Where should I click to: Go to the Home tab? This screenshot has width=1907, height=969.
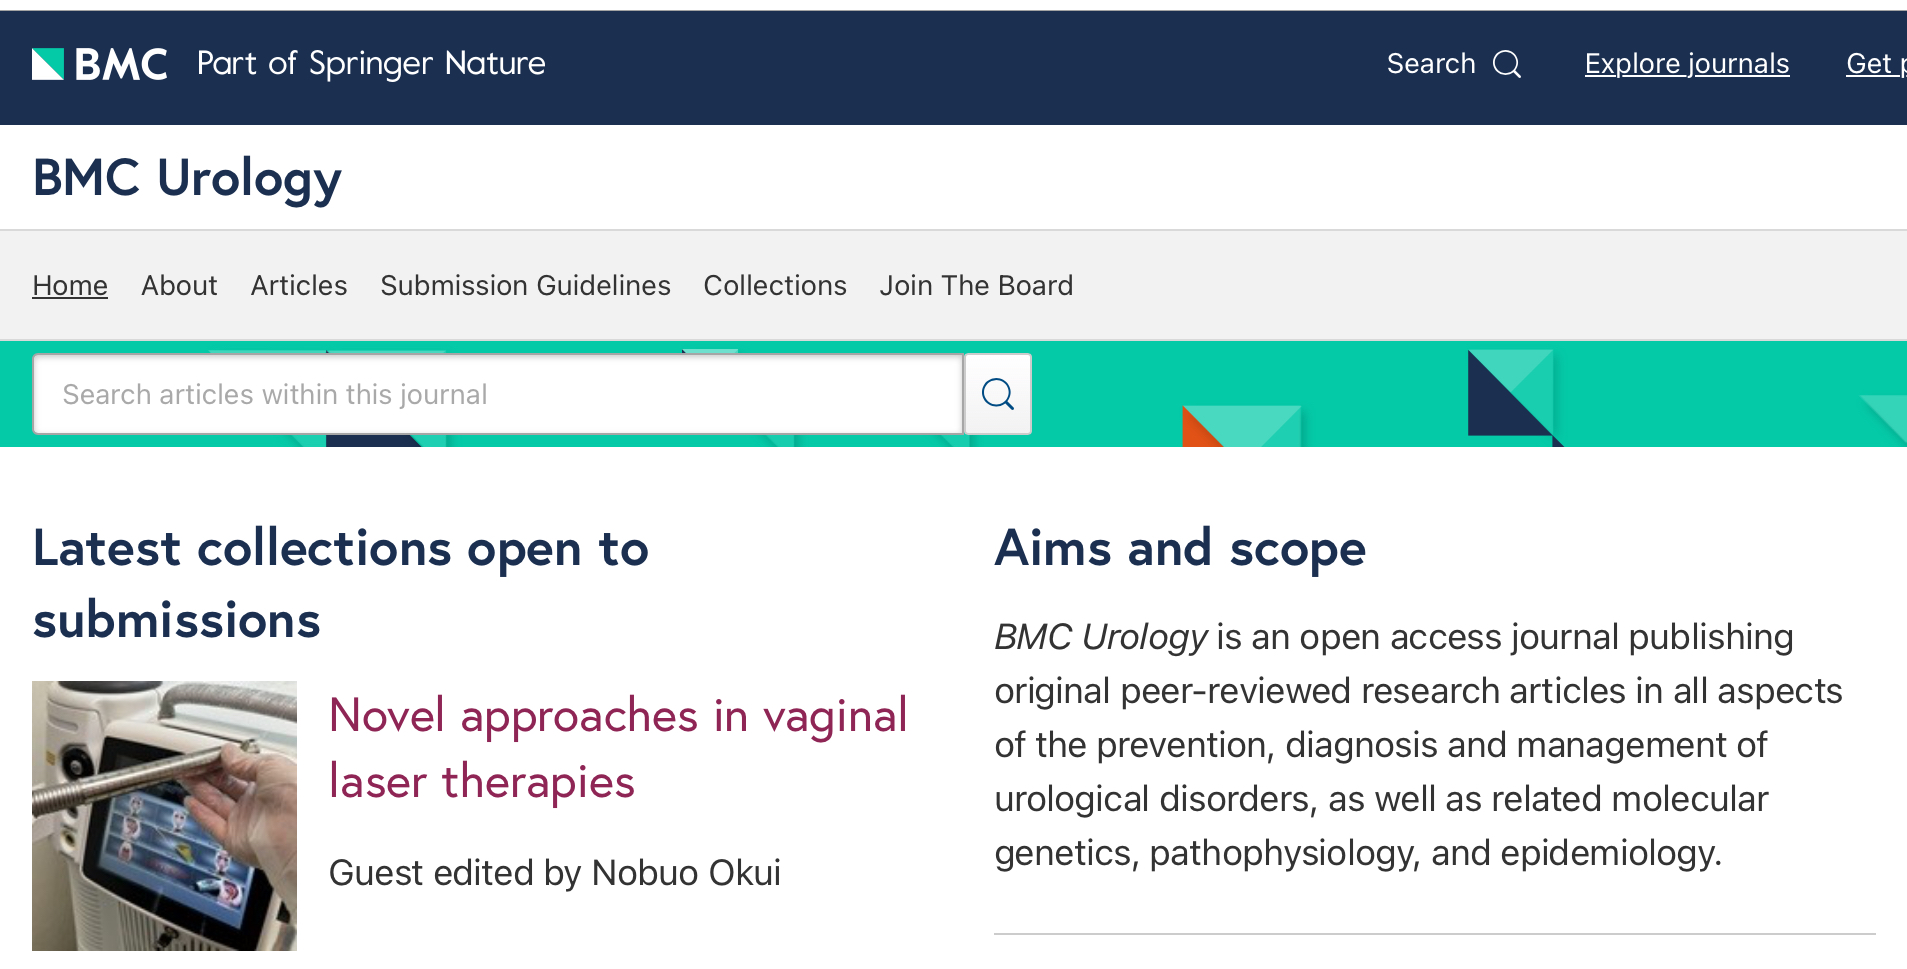click(70, 286)
